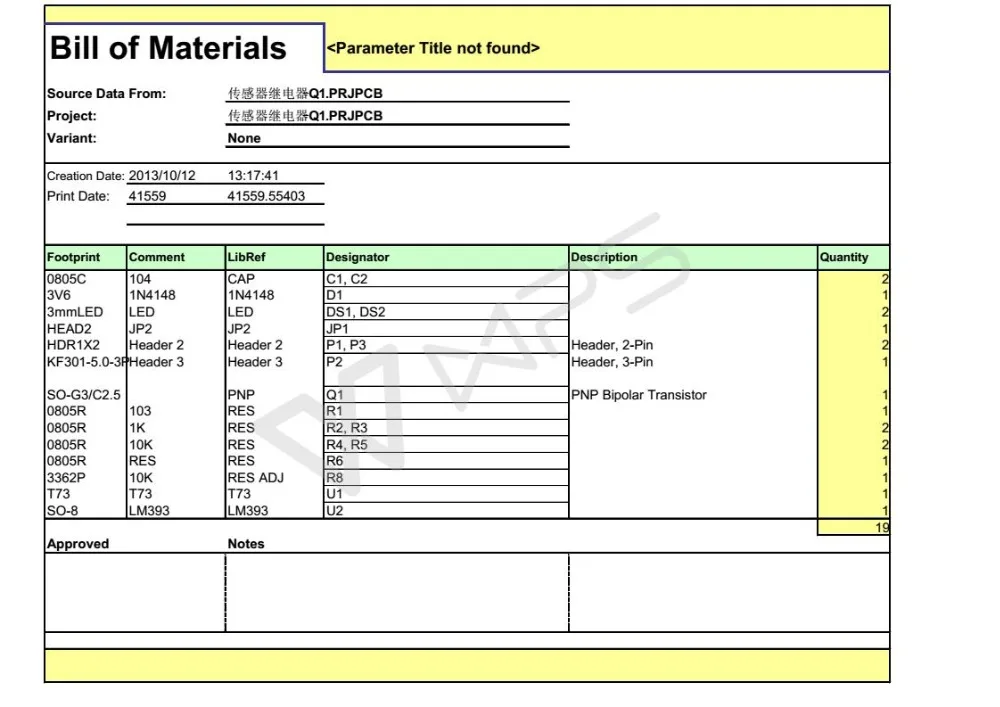
Task: Click the 'P1, P3' designator cell
Action: click(x=446, y=345)
